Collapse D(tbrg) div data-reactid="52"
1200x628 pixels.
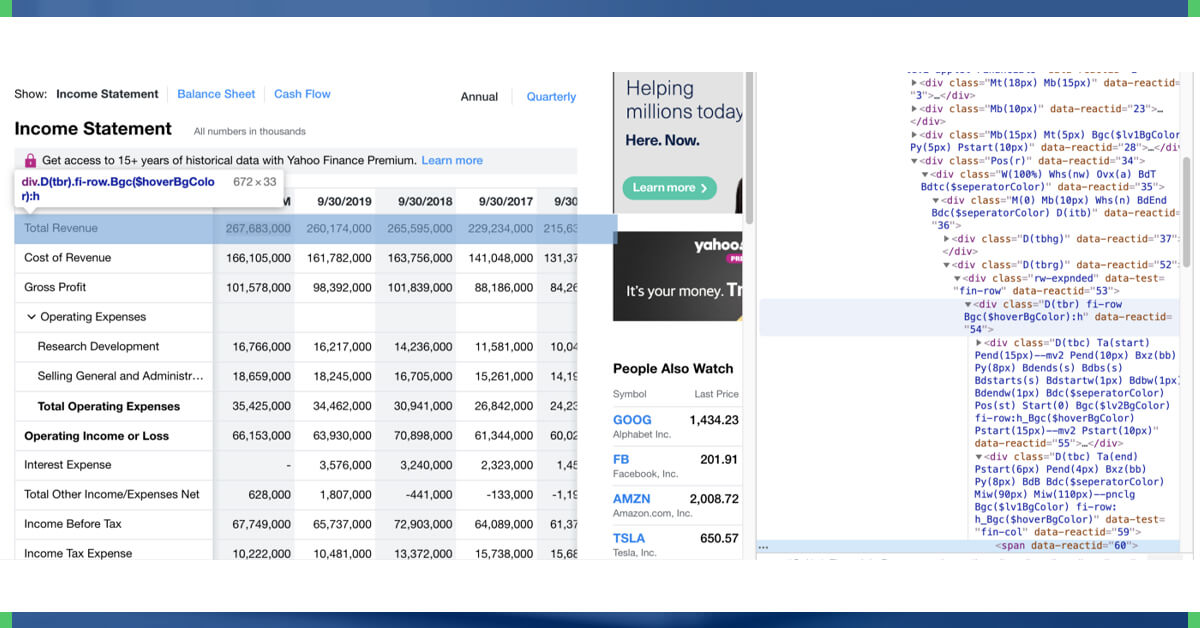[x=947, y=265]
